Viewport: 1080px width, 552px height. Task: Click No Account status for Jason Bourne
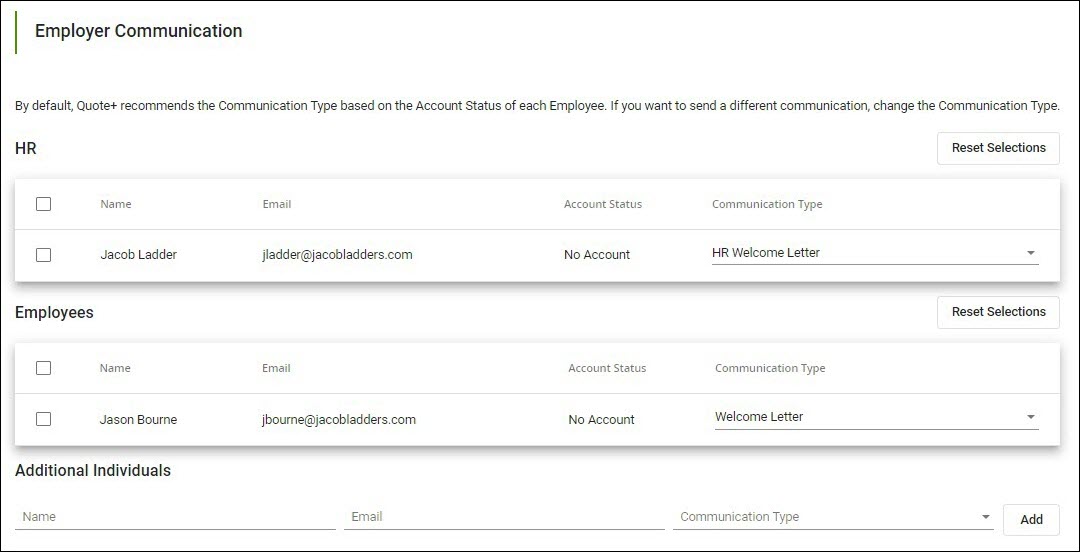point(601,420)
